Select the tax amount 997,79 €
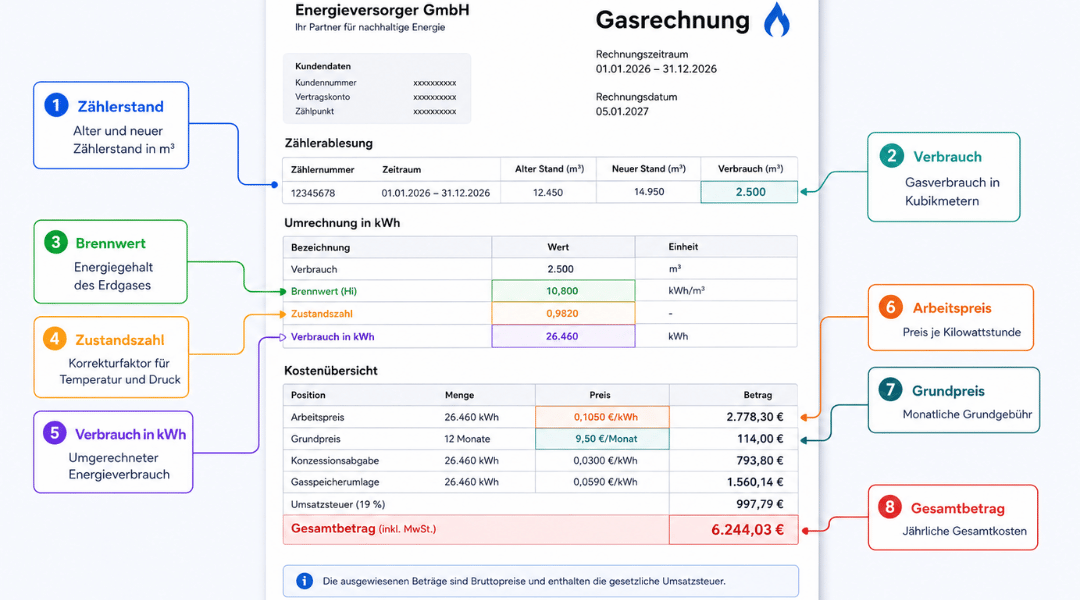Viewport: 1080px width, 600px height. click(x=760, y=504)
